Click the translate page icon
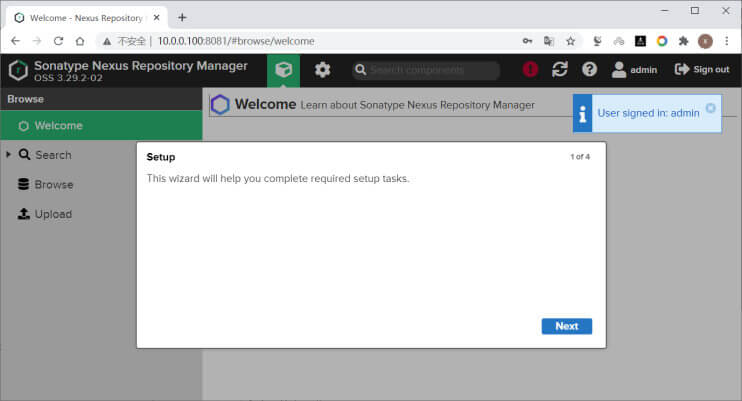 [548, 41]
